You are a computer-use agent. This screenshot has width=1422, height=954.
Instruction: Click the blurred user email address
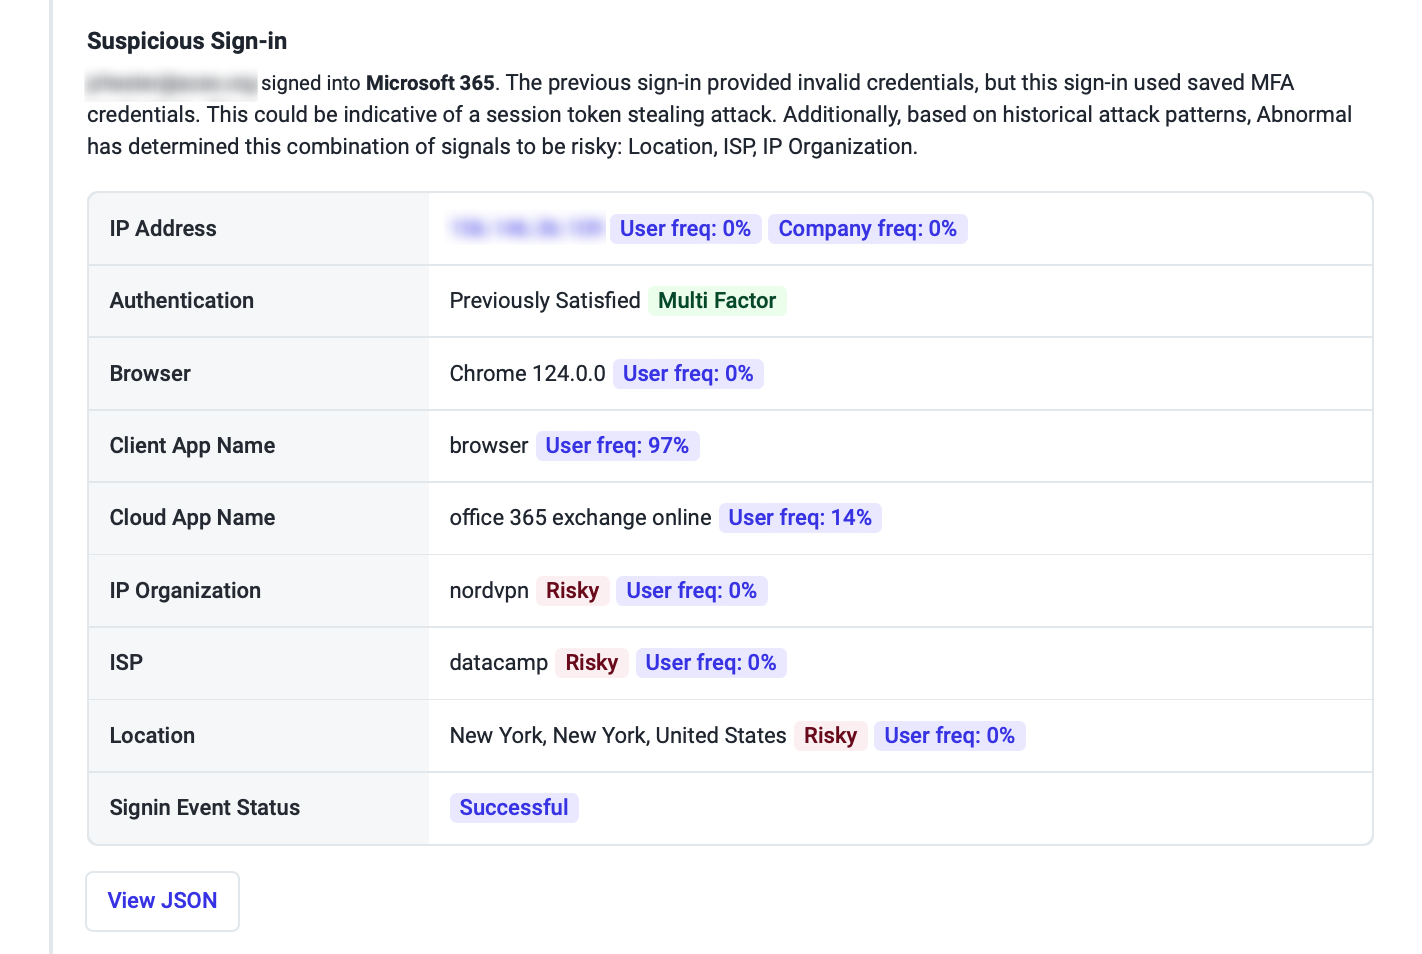tap(172, 83)
